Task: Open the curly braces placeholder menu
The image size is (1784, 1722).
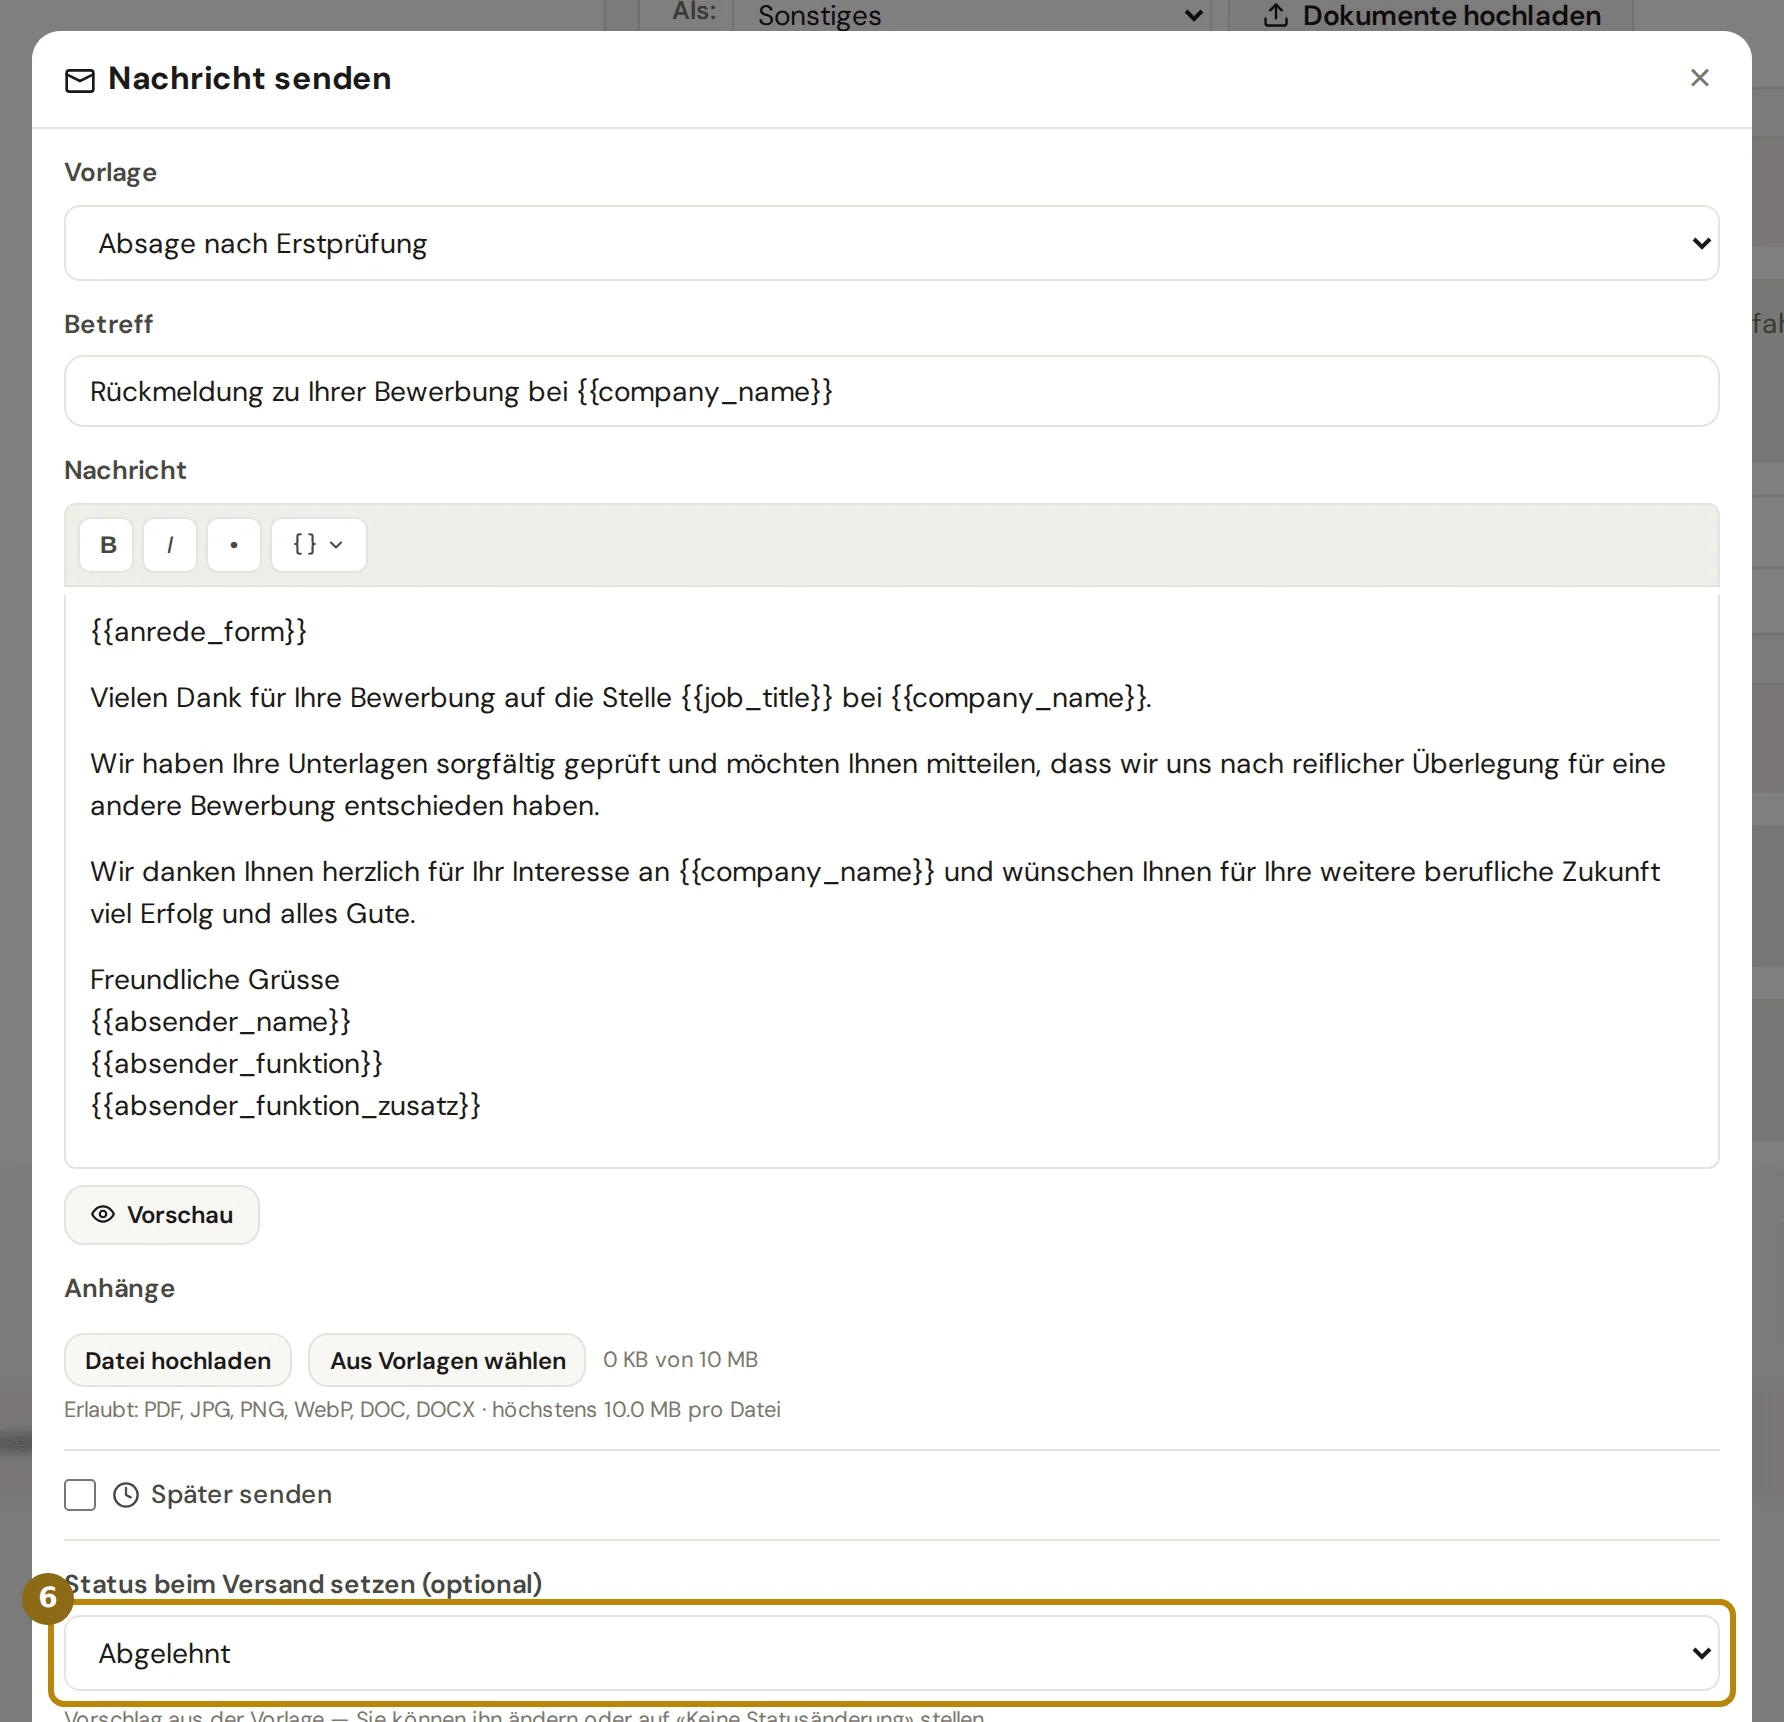Action: click(318, 545)
